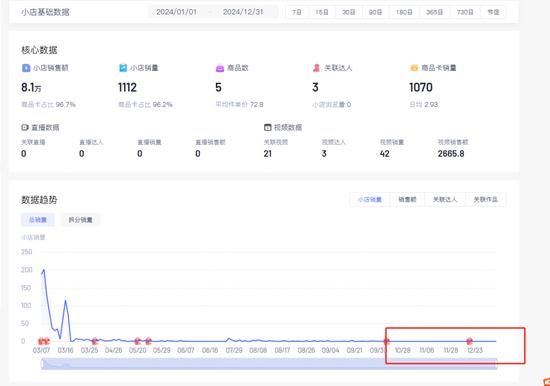Click the 商品卡占比 96.7% text
550x386 pixels.
click(x=48, y=105)
